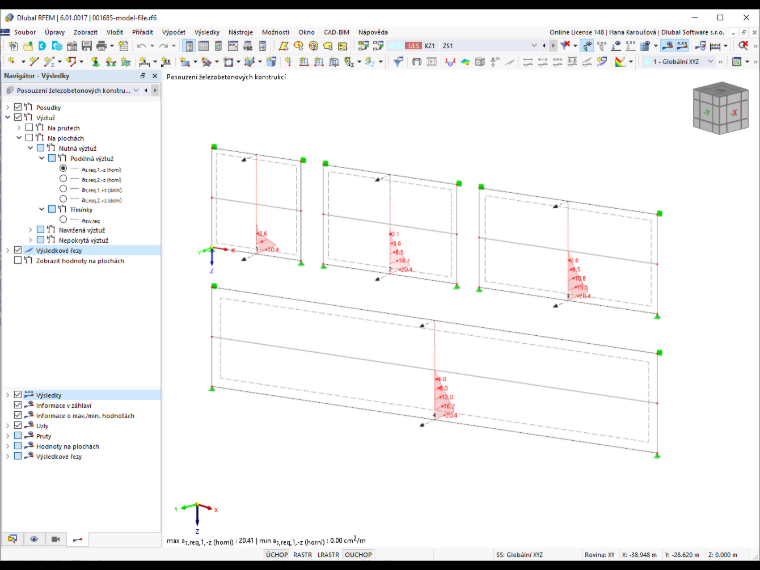Image resolution: width=760 pixels, height=570 pixels.
Task: Save the model with the floppy disk icon
Action: pyautogui.click(x=87, y=46)
